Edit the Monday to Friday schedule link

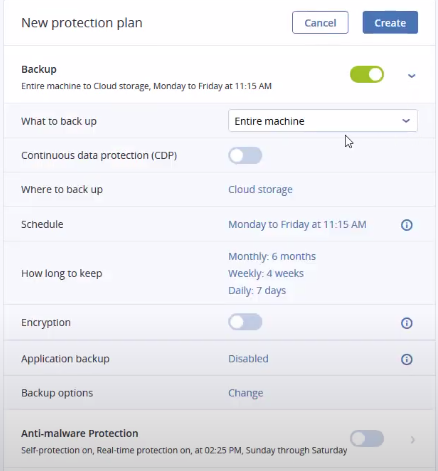point(297,225)
